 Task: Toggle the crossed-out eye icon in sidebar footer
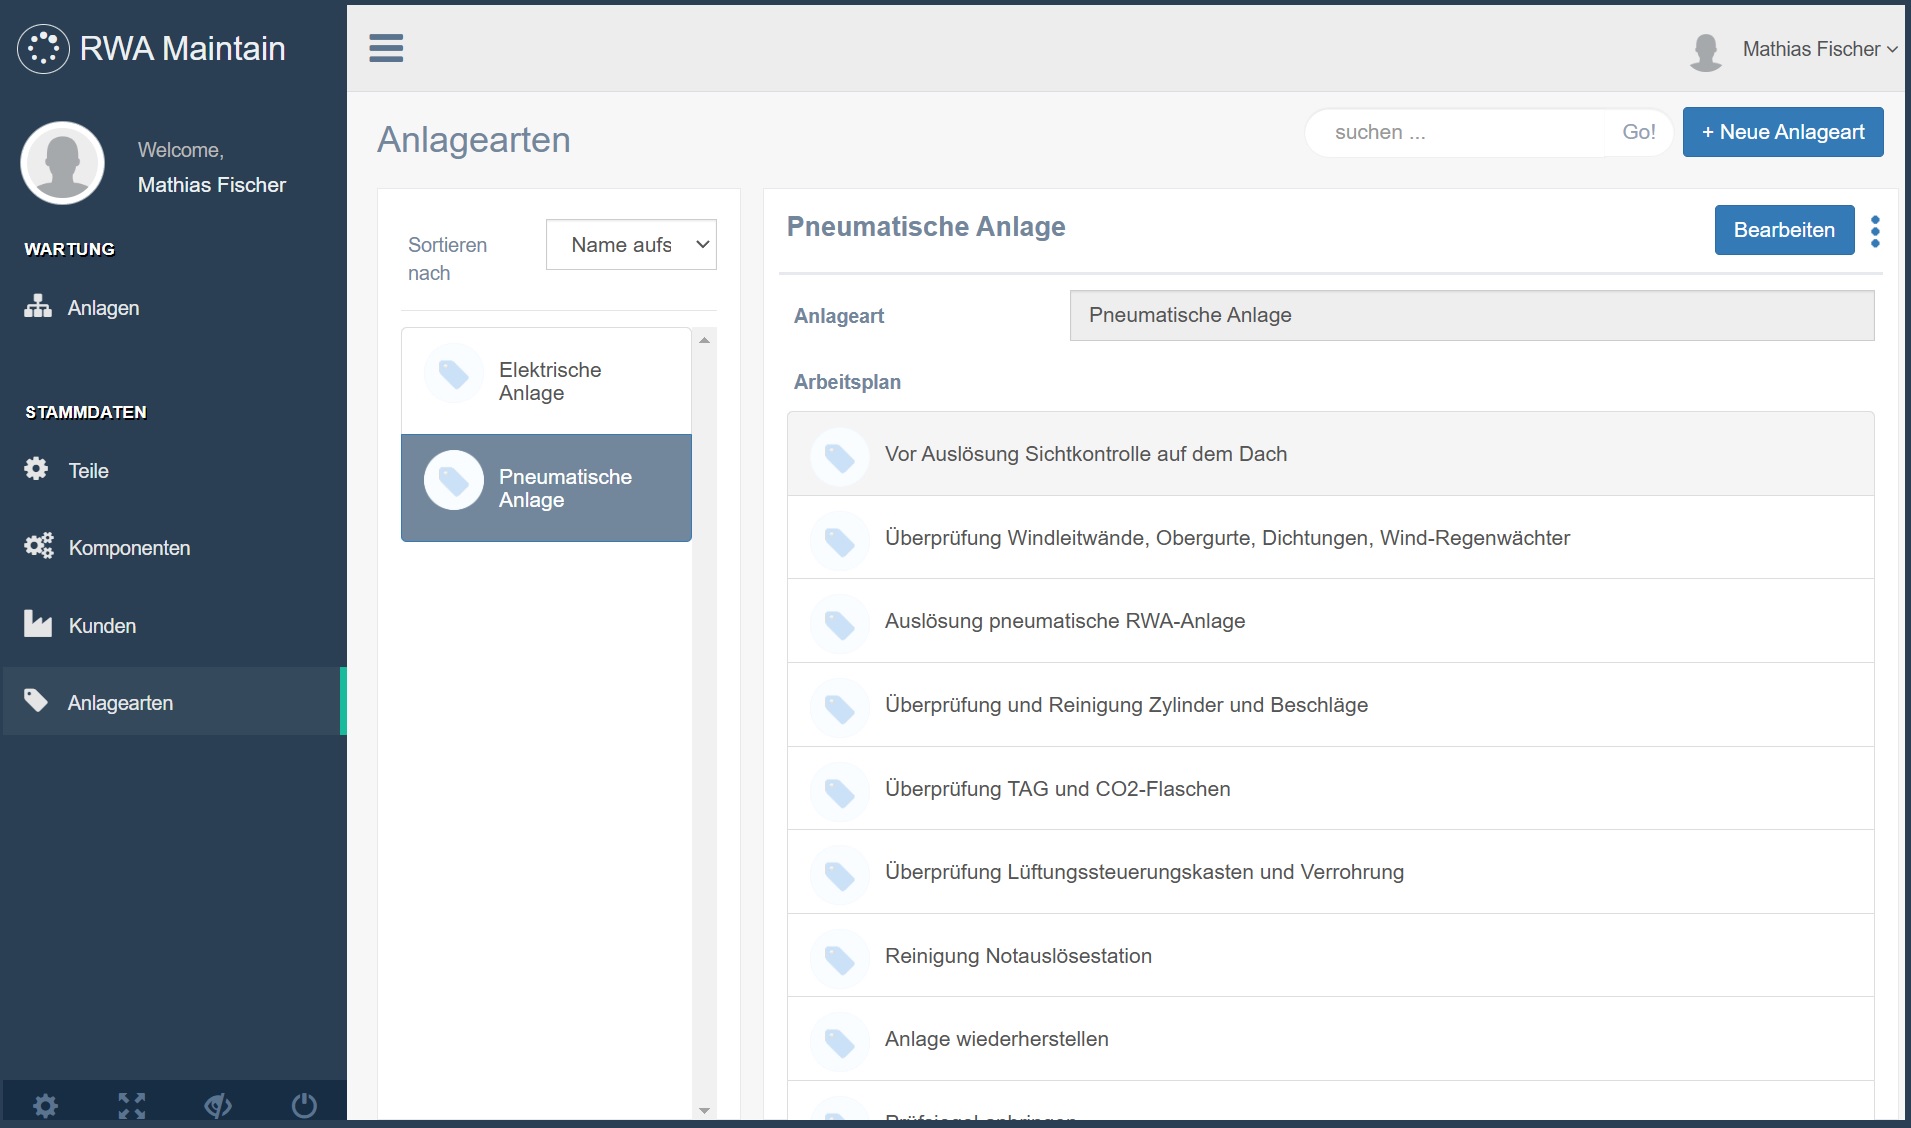218,1105
